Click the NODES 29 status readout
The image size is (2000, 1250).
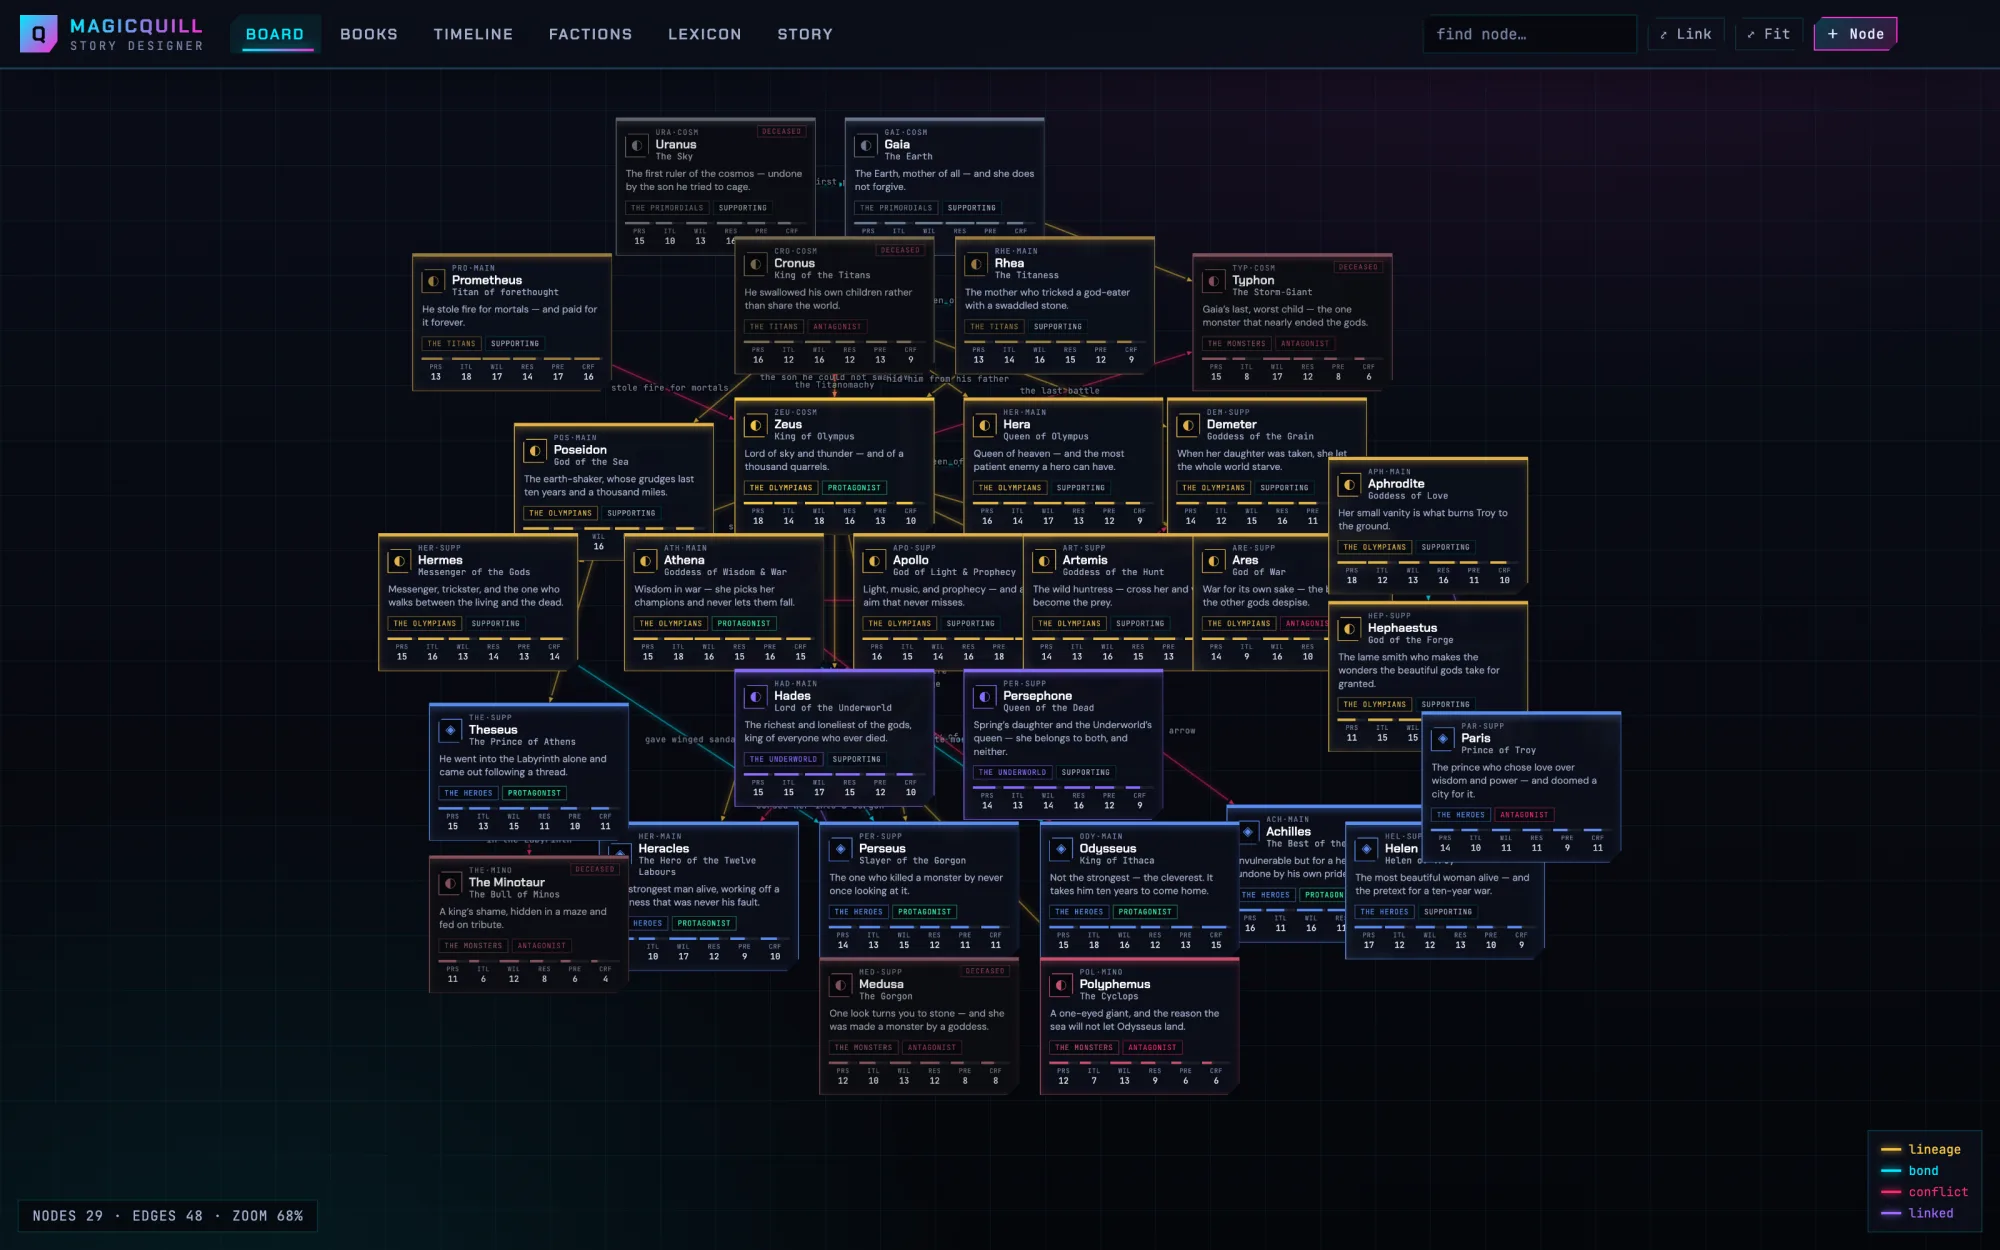67,1216
